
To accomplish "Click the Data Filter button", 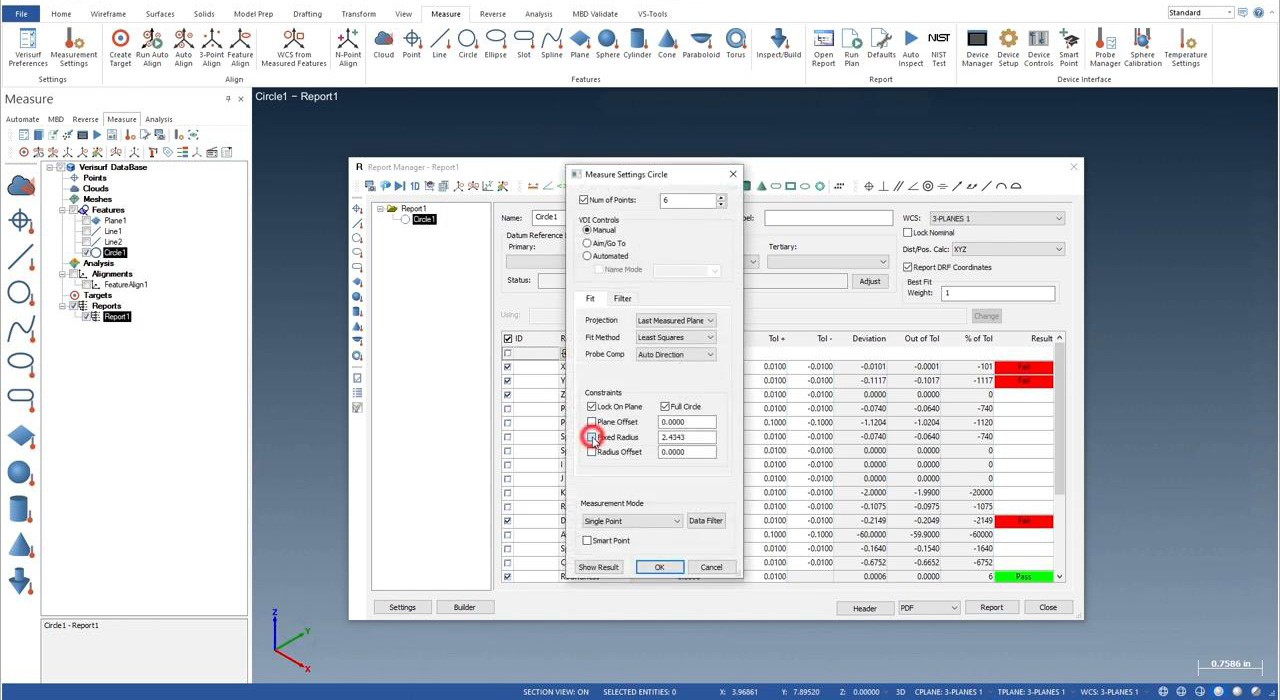I will [705, 520].
